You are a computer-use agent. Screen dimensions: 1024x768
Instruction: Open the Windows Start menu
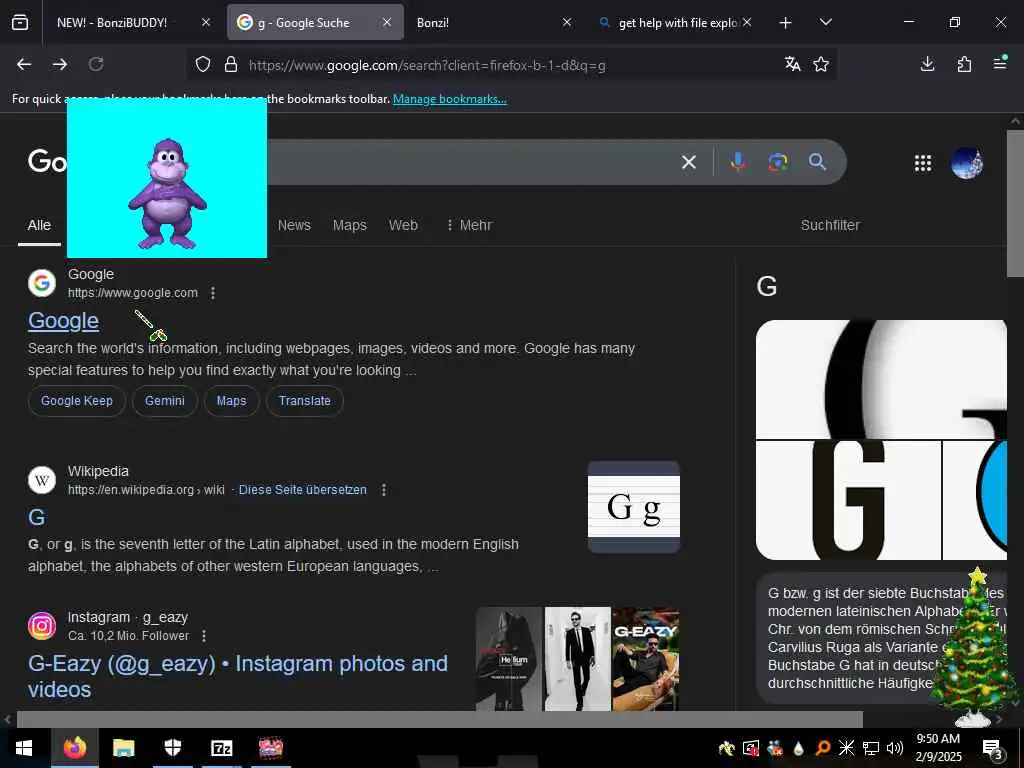24,748
